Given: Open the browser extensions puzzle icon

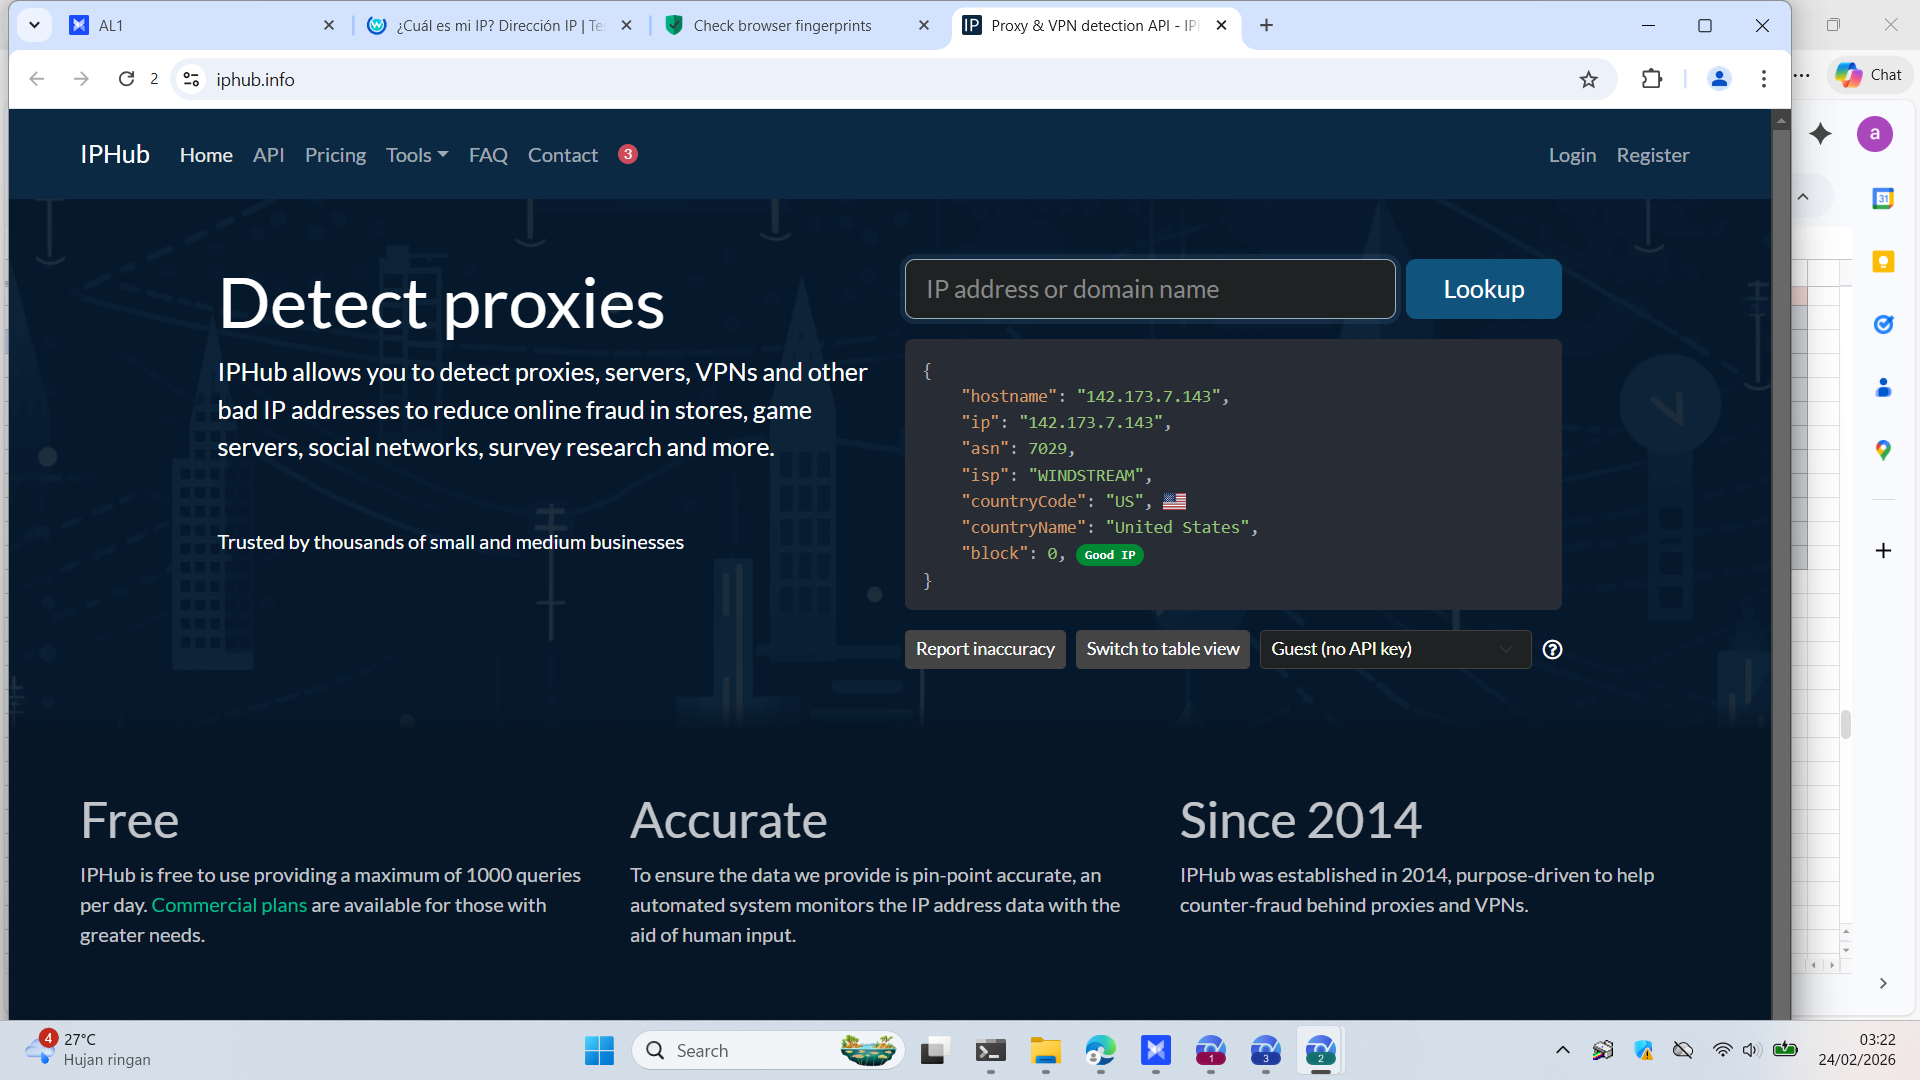Looking at the screenshot, I should (x=1652, y=79).
